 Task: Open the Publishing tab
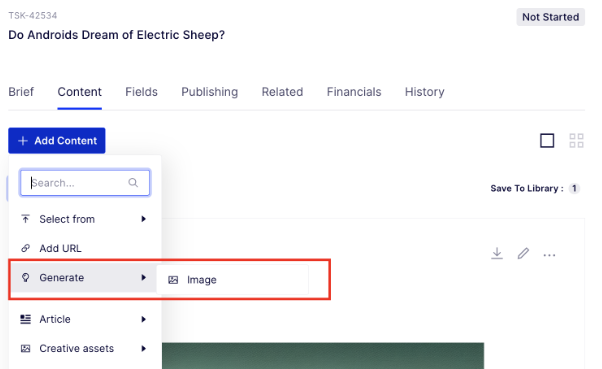pyautogui.click(x=210, y=92)
